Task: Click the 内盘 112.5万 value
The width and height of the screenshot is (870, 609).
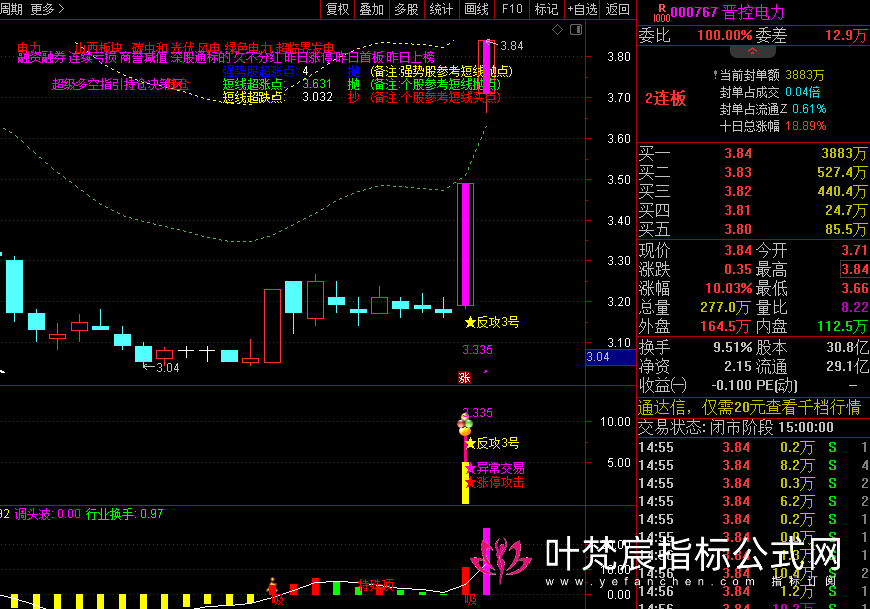Action: click(842, 326)
